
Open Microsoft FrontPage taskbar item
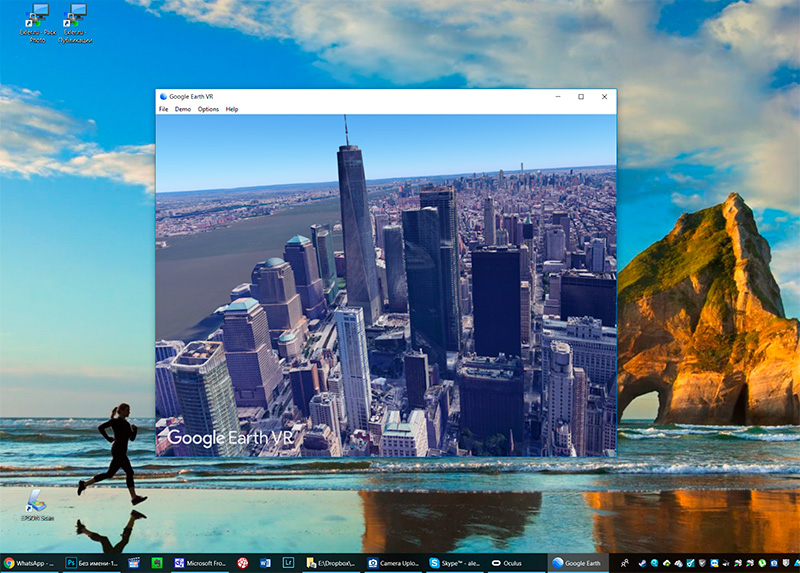(200, 563)
